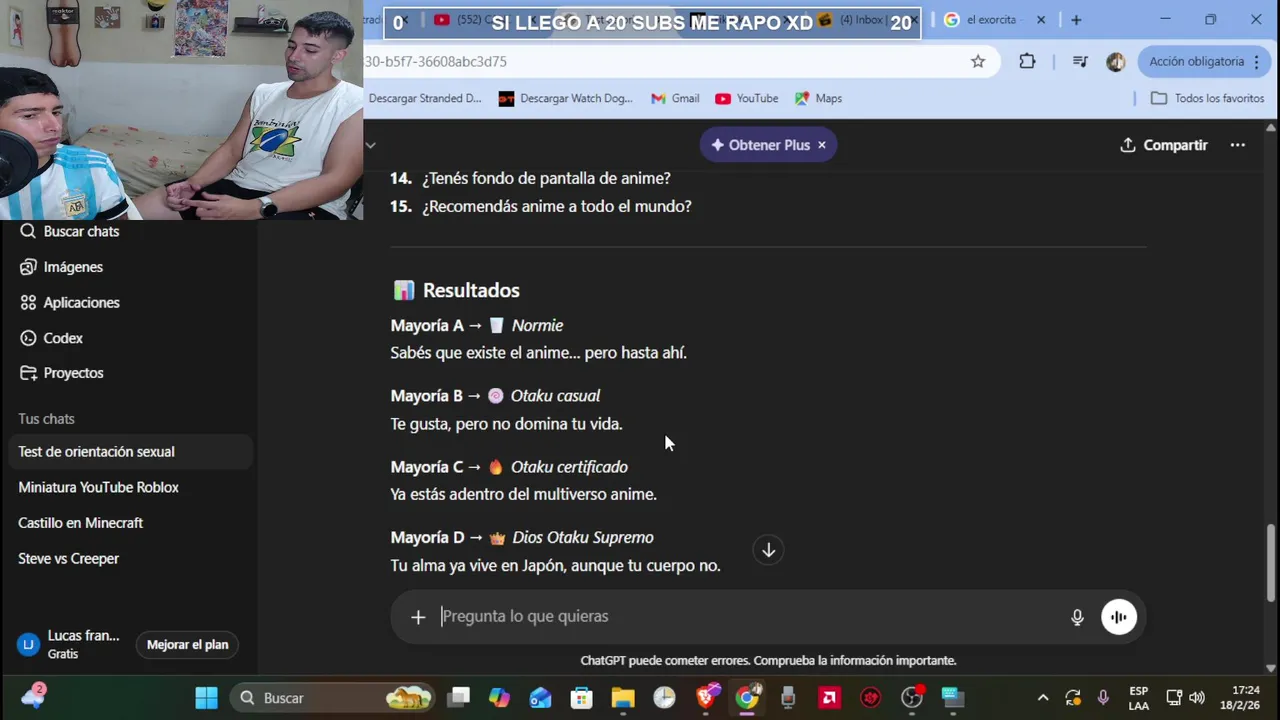The height and width of the screenshot is (720, 1280).
Task: Open the ESP LAA language selector
Action: click(x=1139, y=698)
